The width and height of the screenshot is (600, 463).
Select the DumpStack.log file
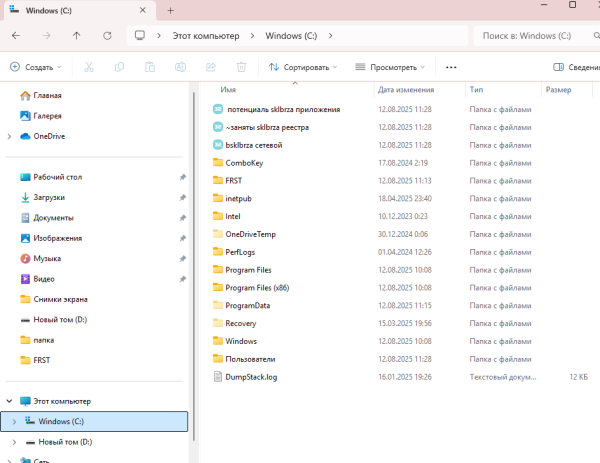(250, 377)
